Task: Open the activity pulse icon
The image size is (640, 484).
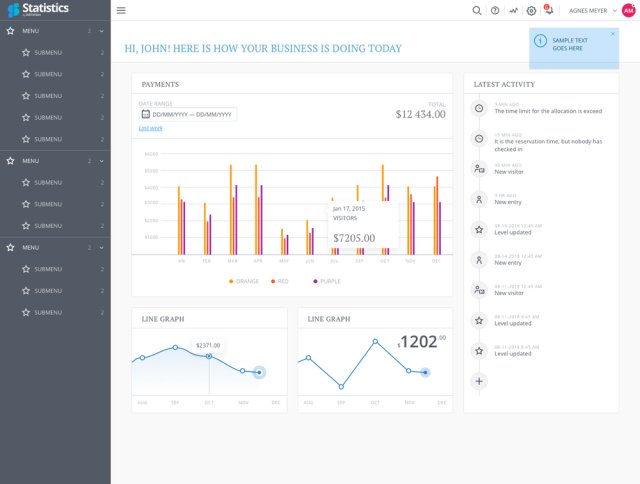Action: pos(513,11)
